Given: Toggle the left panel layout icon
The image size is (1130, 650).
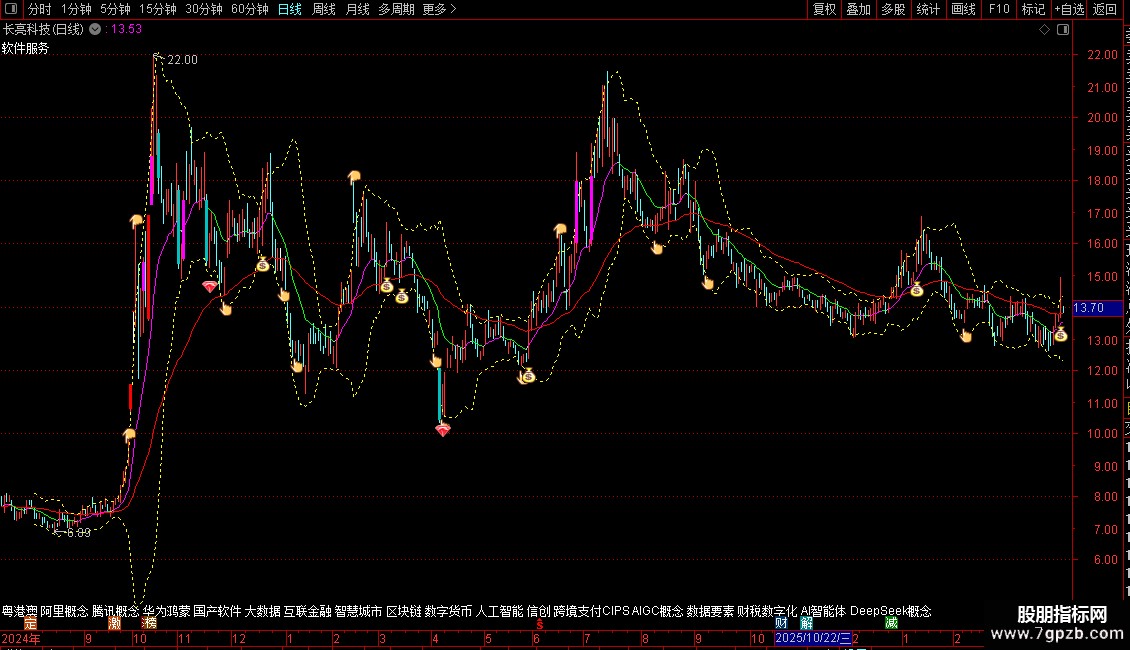Looking at the screenshot, I should [x=11, y=9].
